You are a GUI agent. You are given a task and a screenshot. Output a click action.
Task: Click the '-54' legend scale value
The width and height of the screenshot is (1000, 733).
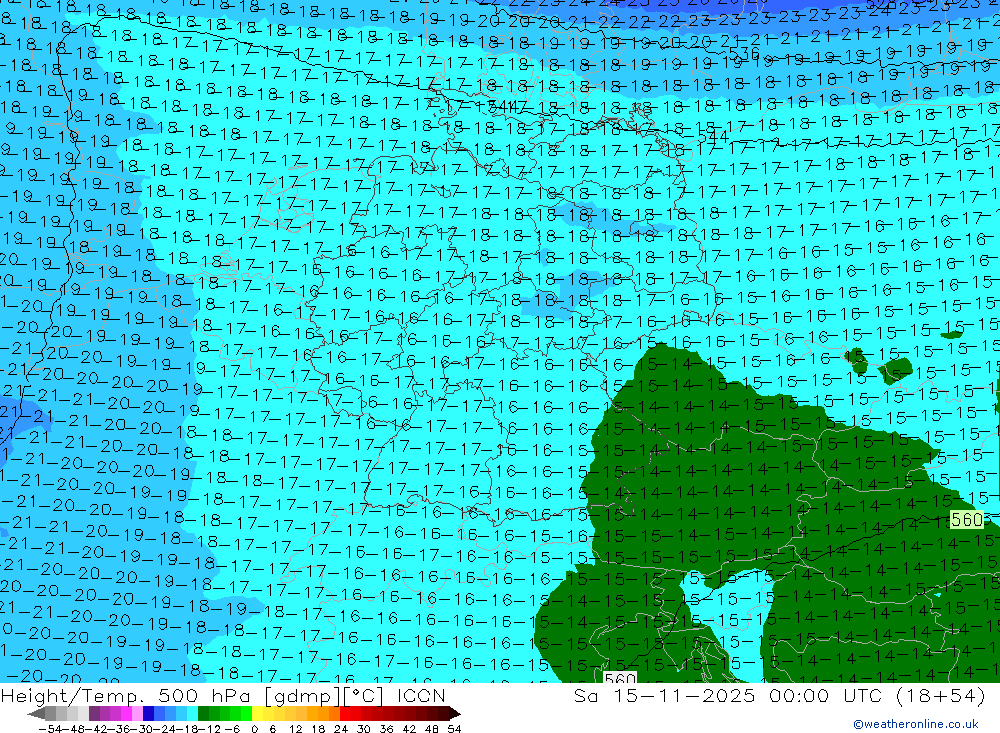(51, 729)
